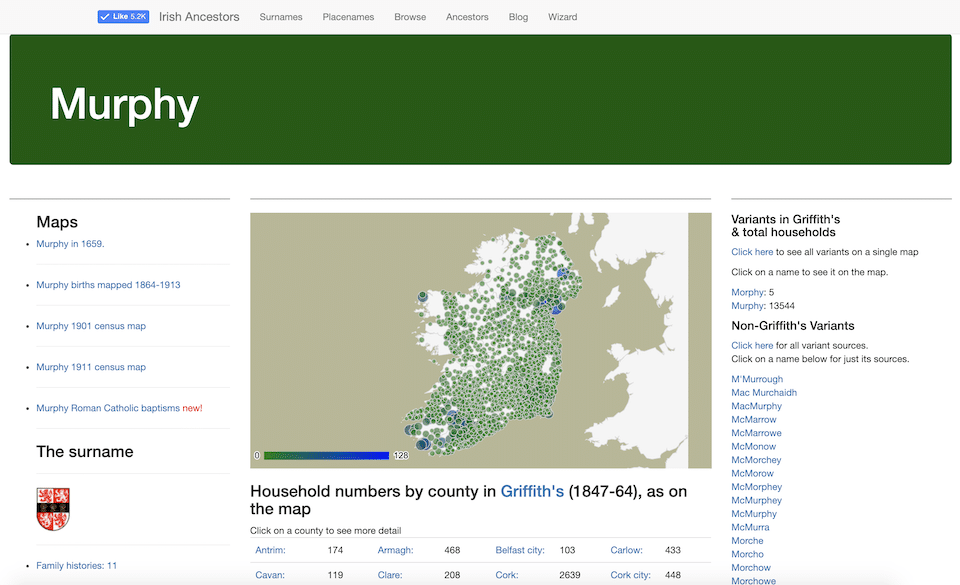Open MacMurphy variant sources
Viewport: 960px width, 585px height.
756,406
